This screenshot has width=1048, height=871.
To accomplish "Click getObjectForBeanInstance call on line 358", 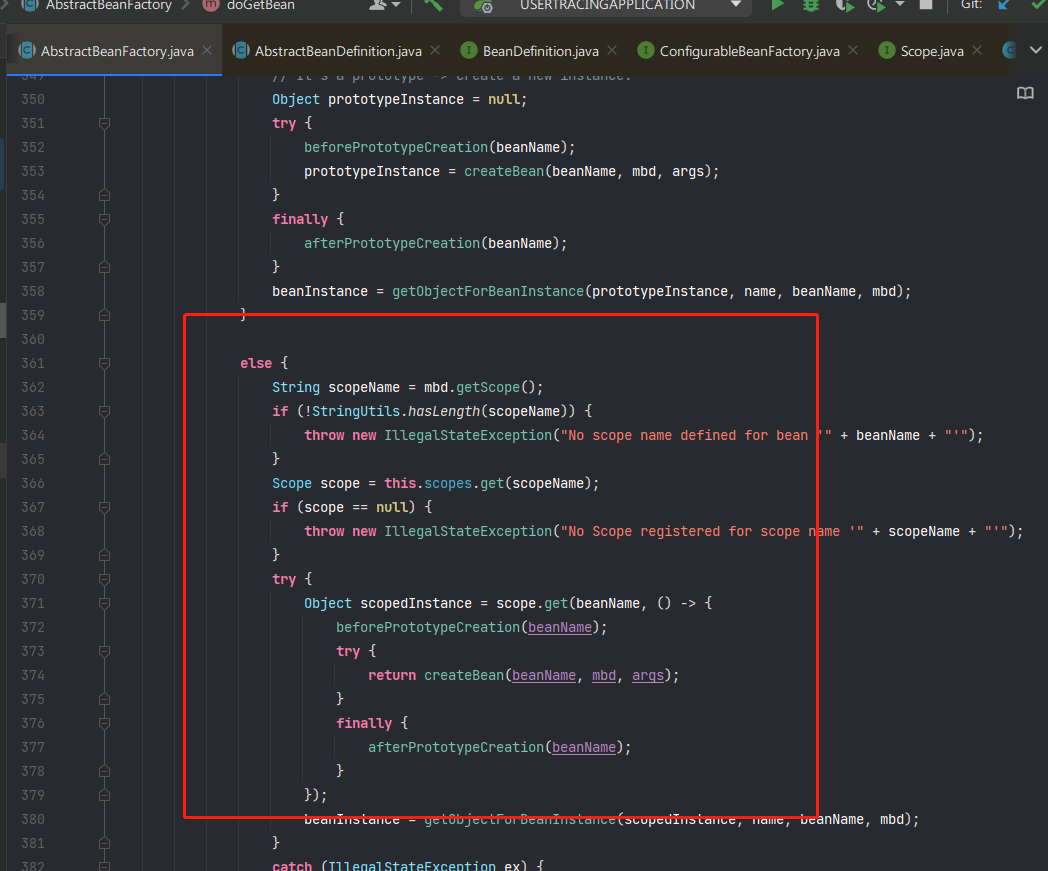I will pyautogui.click(x=488, y=291).
